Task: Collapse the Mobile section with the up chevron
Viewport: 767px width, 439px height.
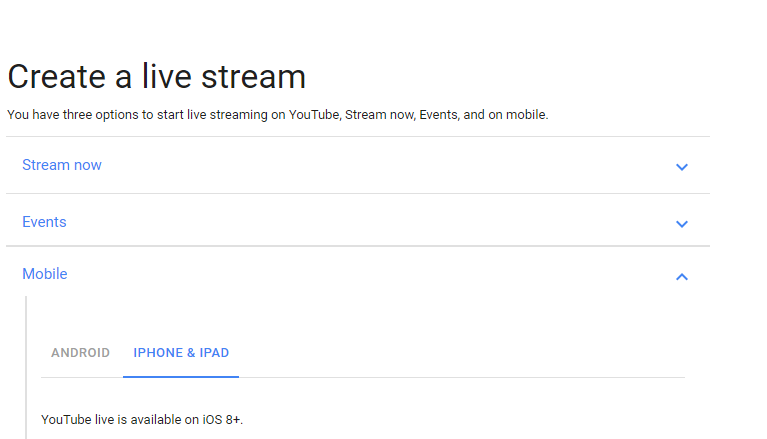Action: coord(681,277)
